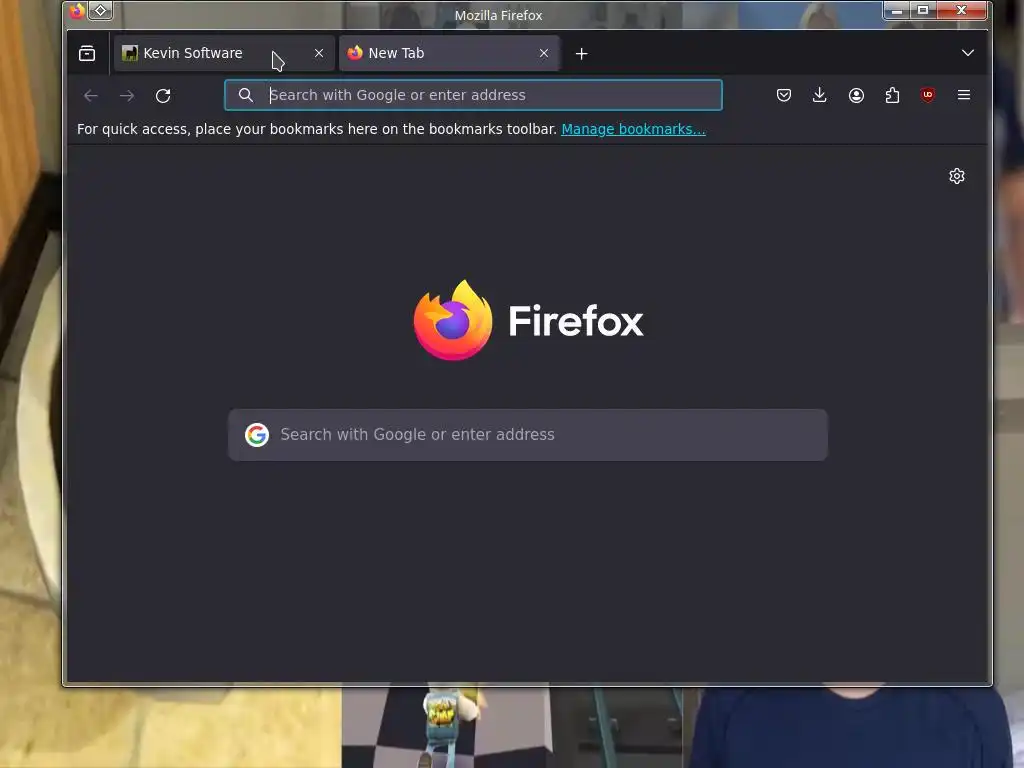Close the New Tab tab
Screen dimensions: 1024x768
point(544,53)
